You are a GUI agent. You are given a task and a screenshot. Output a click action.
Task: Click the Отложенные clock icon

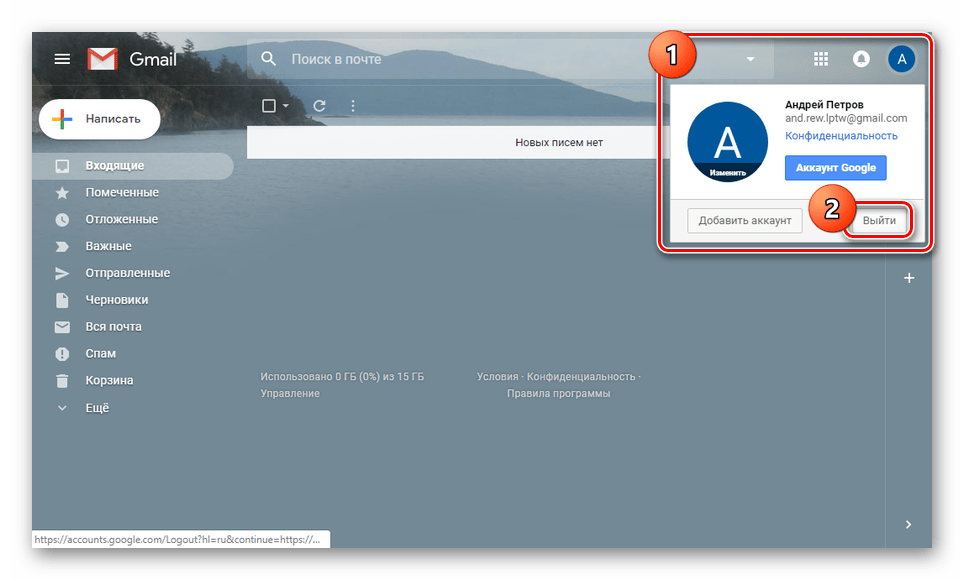(x=62, y=220)
